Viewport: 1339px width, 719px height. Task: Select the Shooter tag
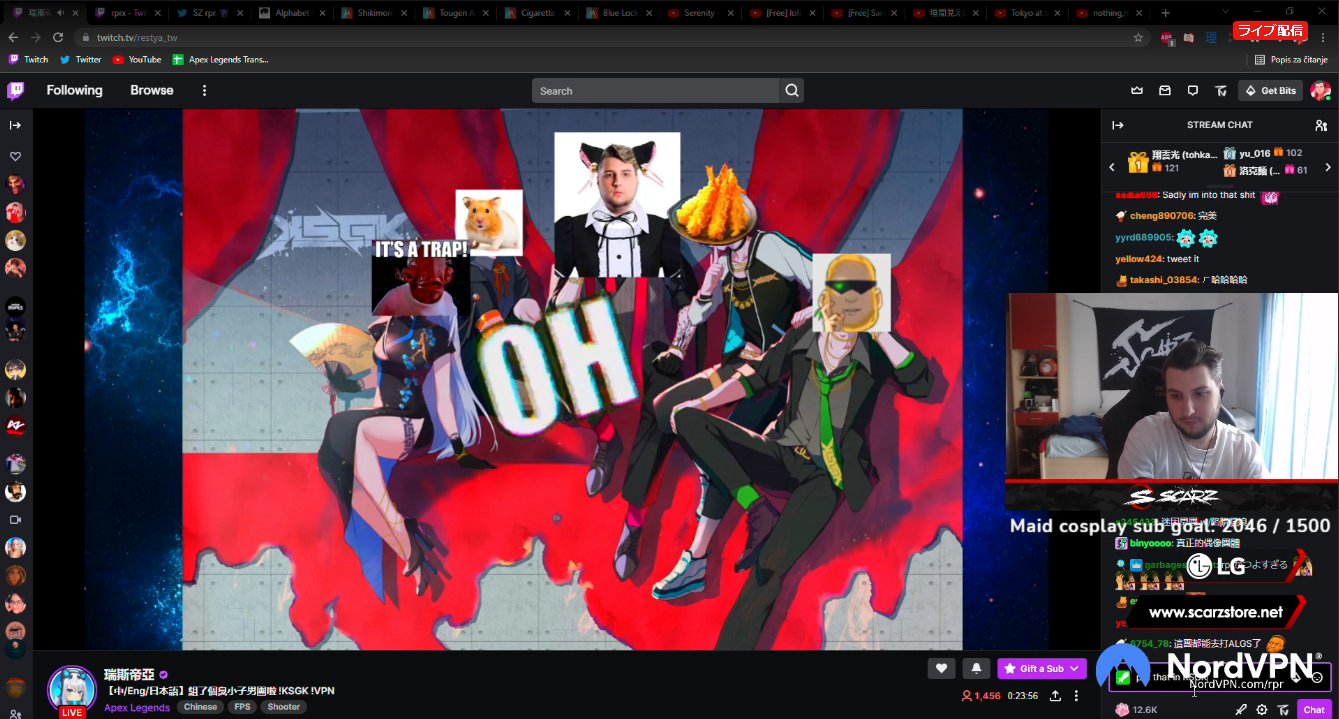pos(283,707)
